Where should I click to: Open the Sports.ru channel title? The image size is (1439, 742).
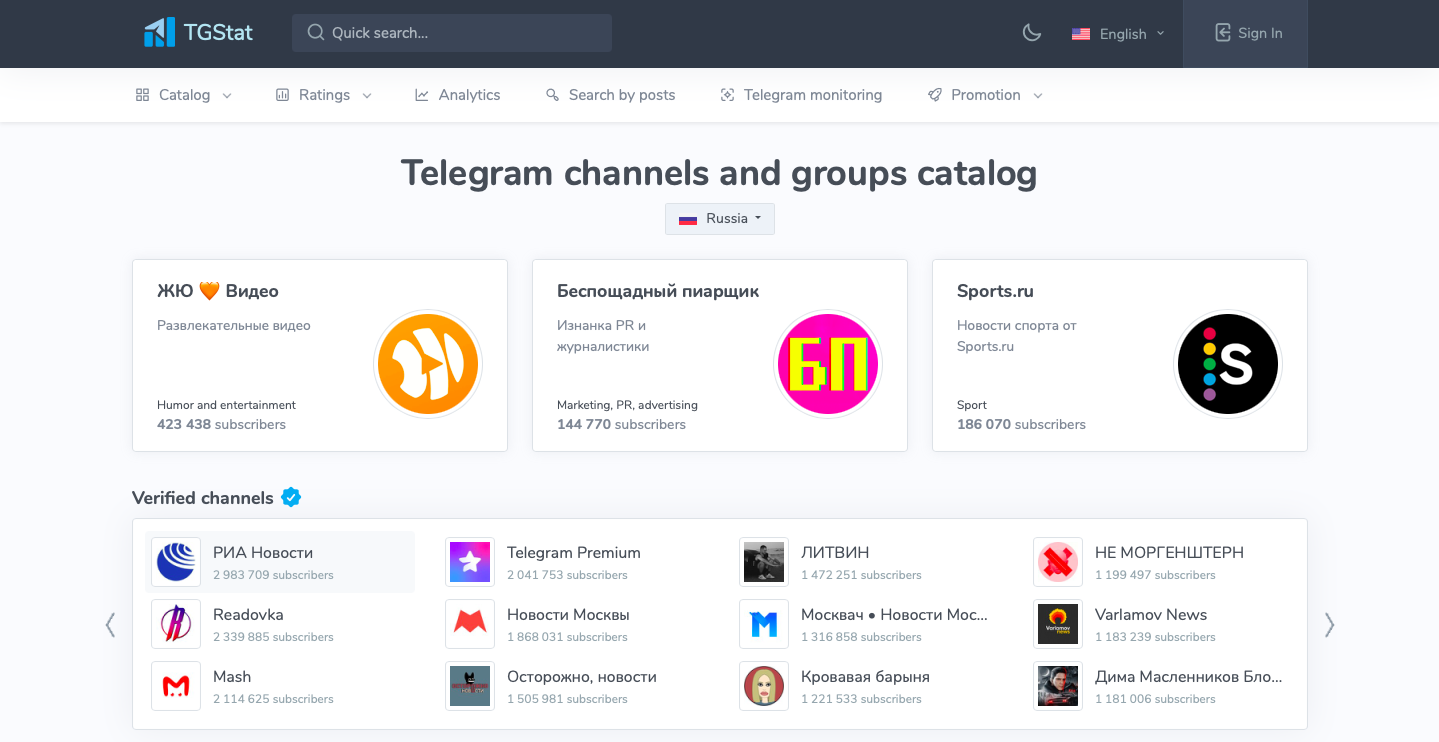click(x=995, y=291)
